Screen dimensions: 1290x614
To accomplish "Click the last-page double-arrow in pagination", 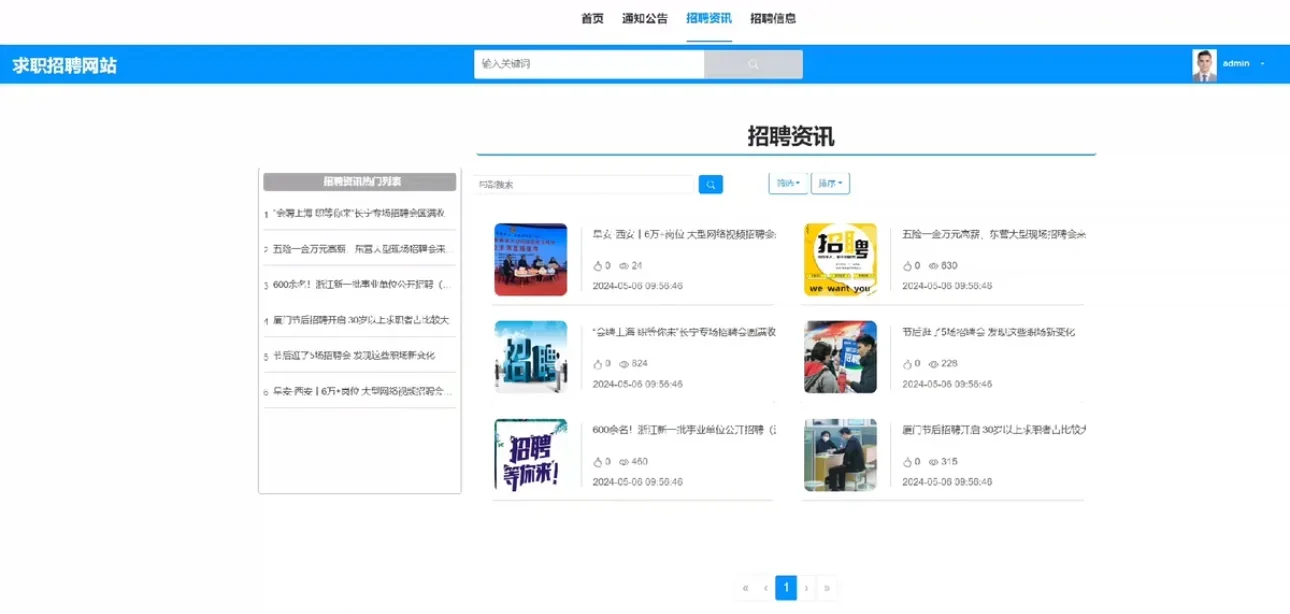I will click(x=827, y=588).
